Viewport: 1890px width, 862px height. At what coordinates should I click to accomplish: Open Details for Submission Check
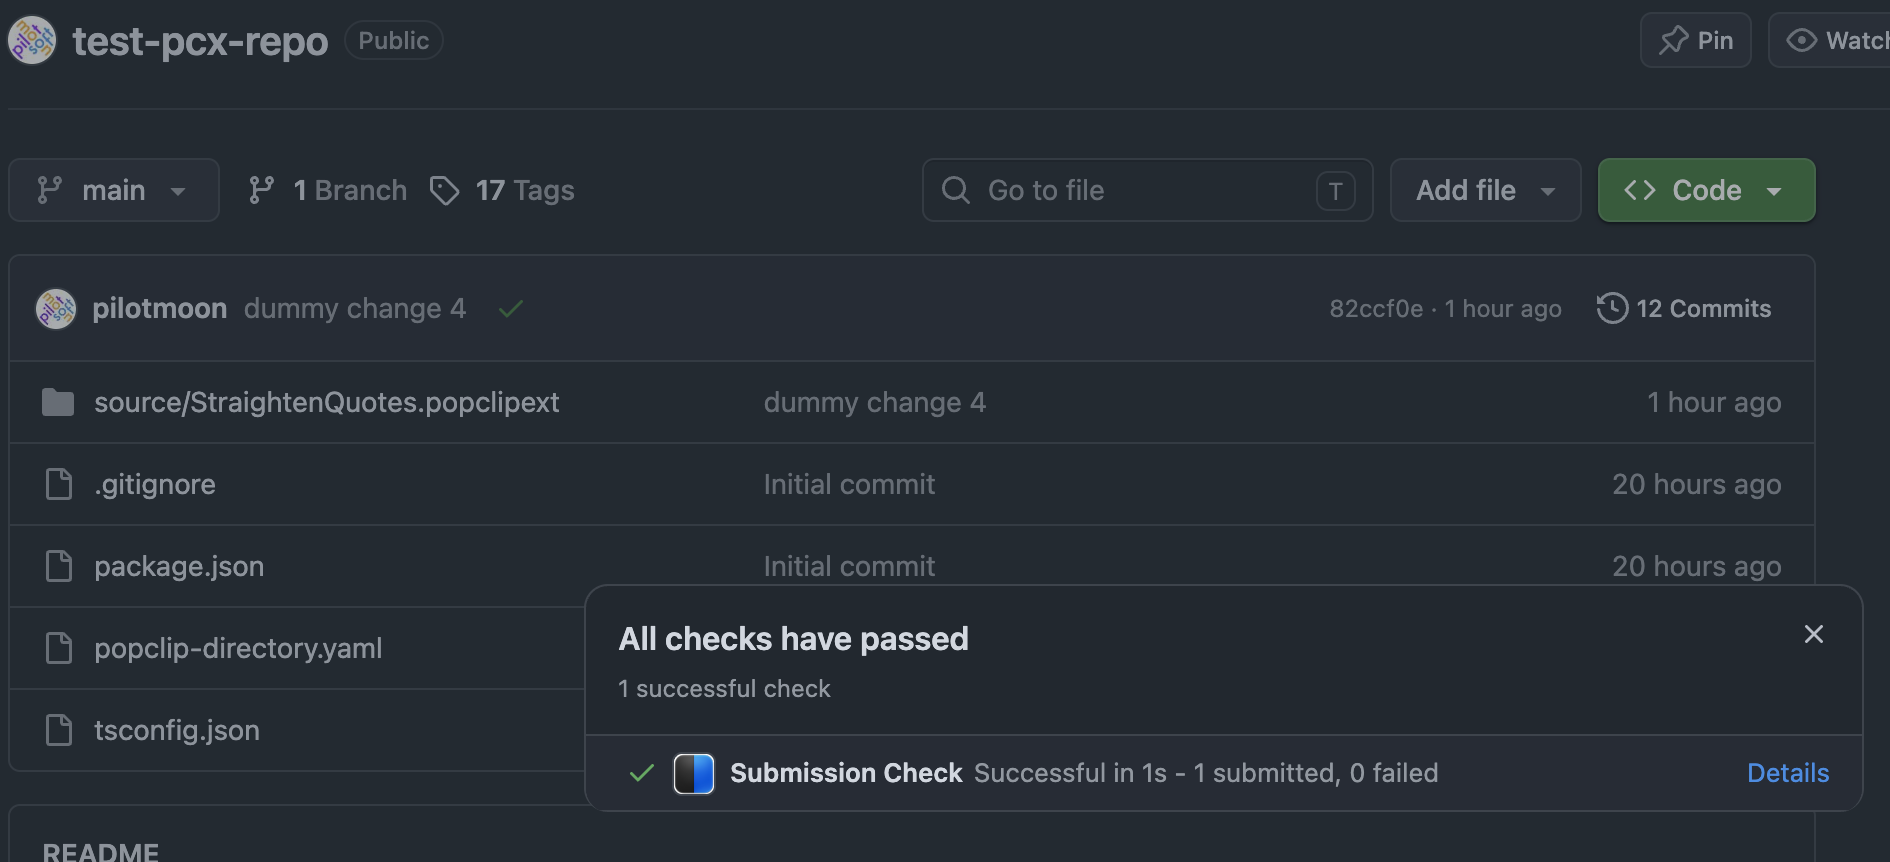coord(1788,773)
